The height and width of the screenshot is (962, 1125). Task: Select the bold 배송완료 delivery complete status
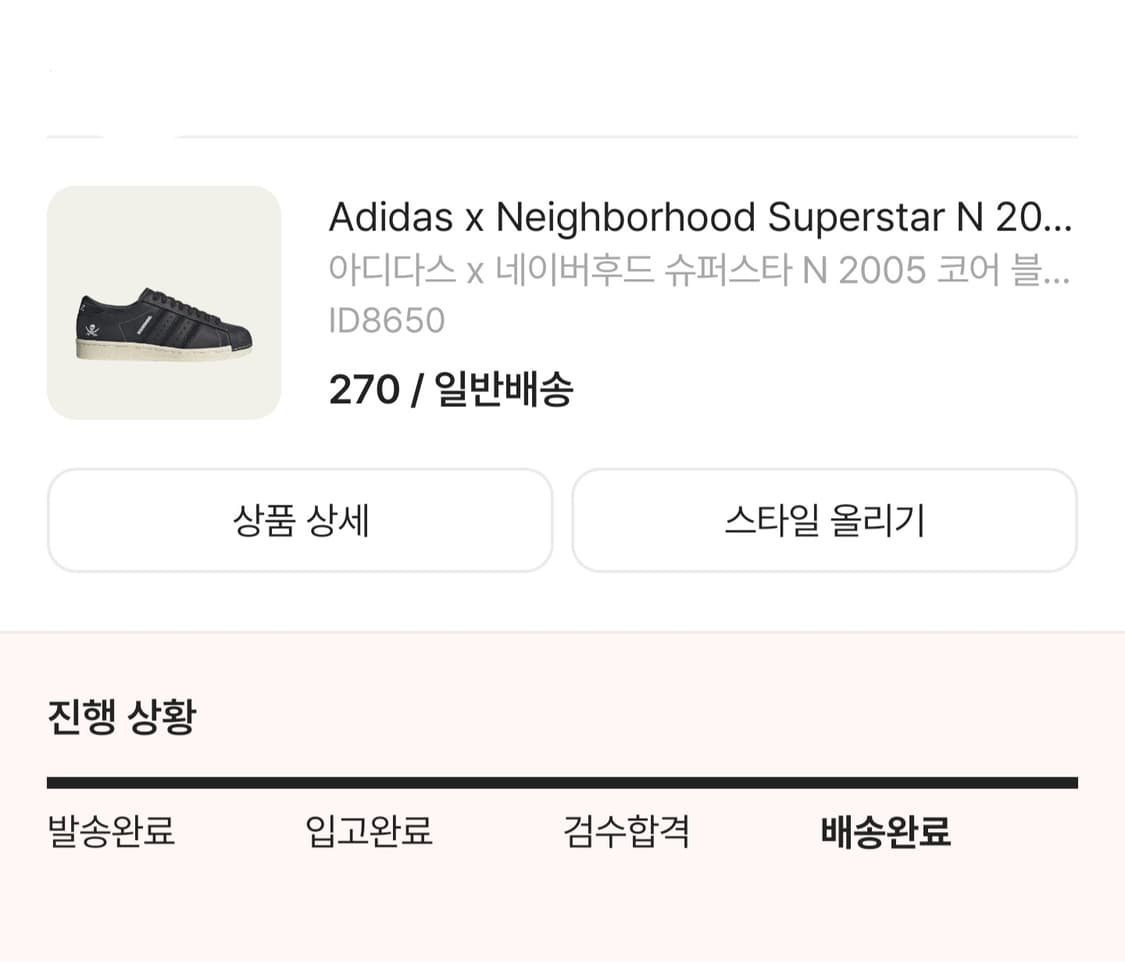pos(884,832)
